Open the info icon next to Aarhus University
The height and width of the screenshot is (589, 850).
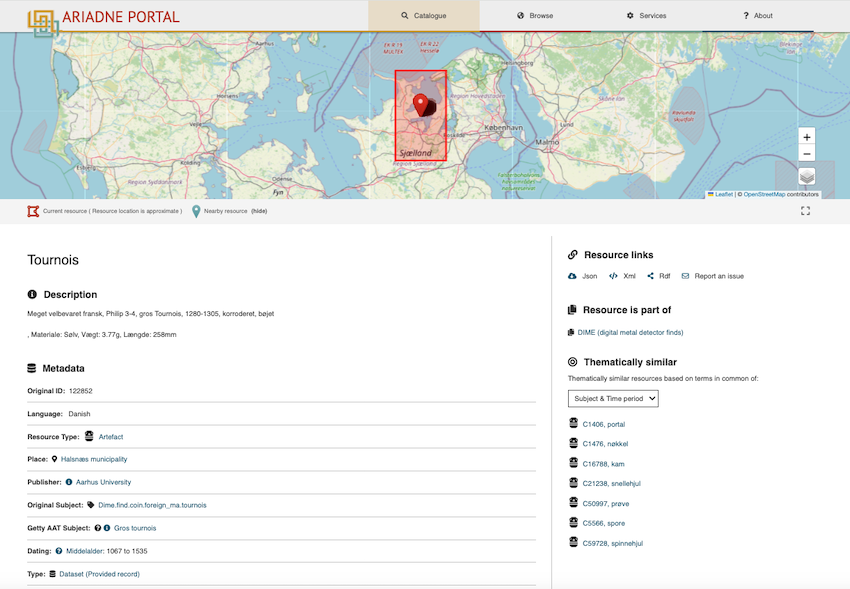[x=69, y=482]
